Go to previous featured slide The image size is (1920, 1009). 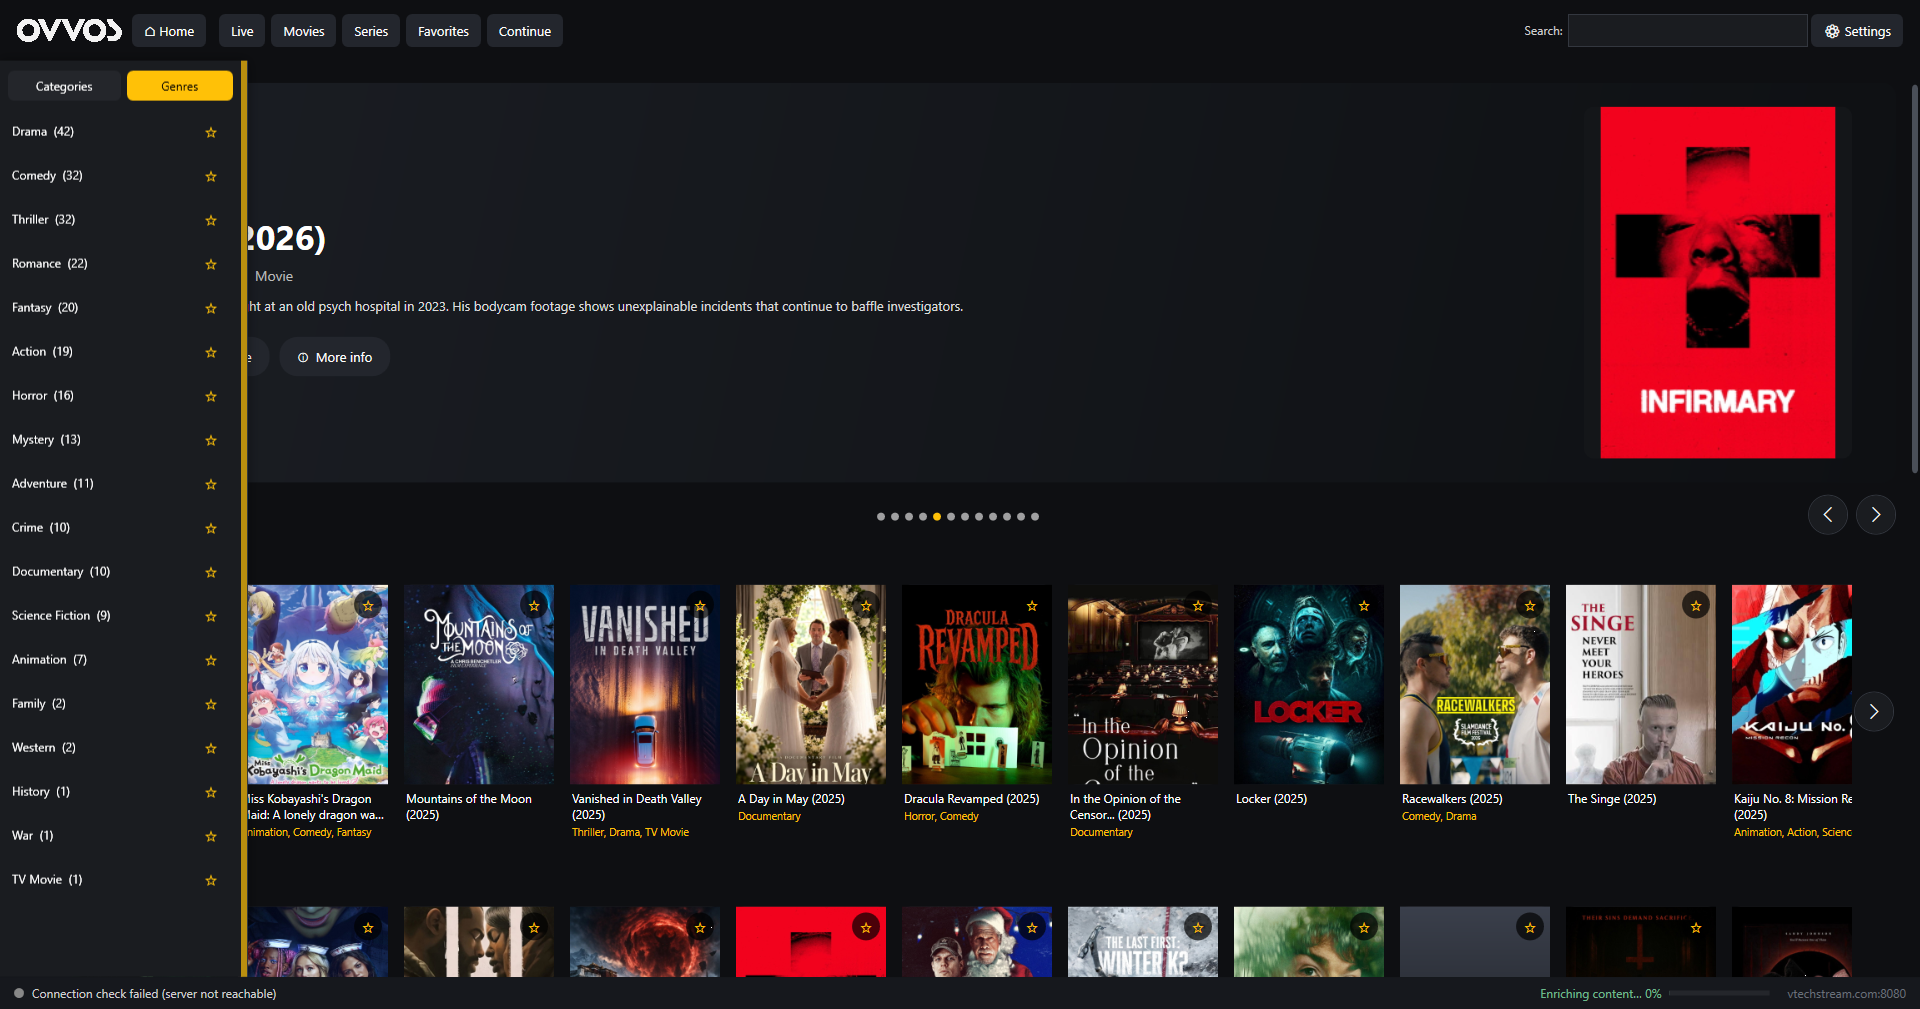point(1828,515)
